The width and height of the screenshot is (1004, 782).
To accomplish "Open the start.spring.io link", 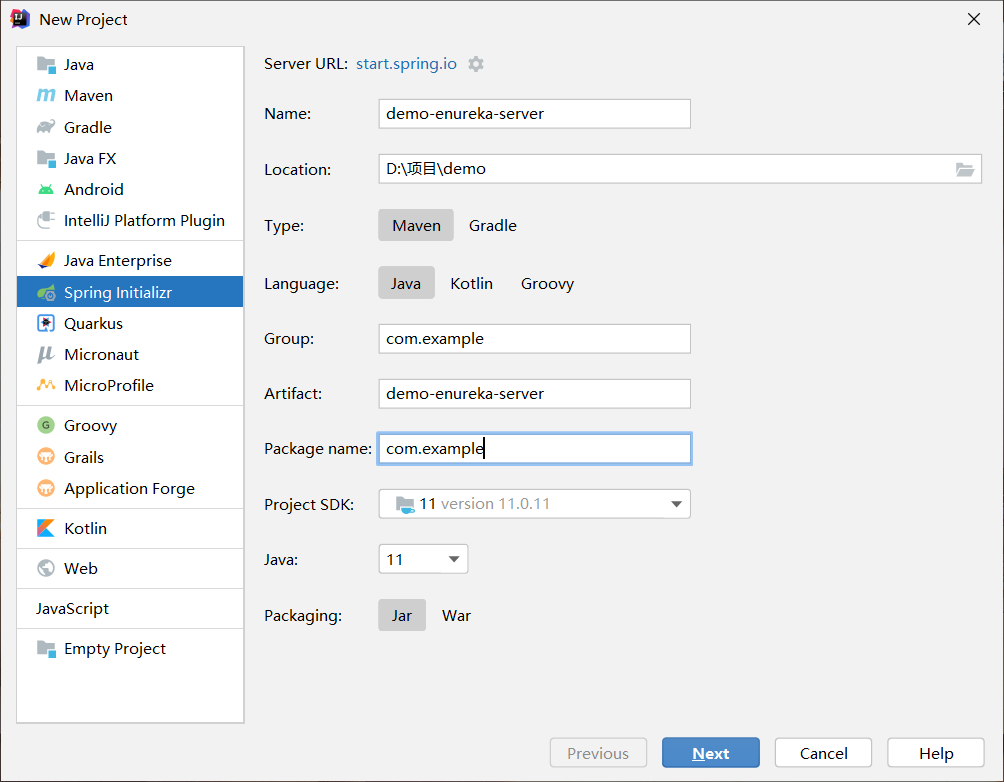I will pos(406,63).
